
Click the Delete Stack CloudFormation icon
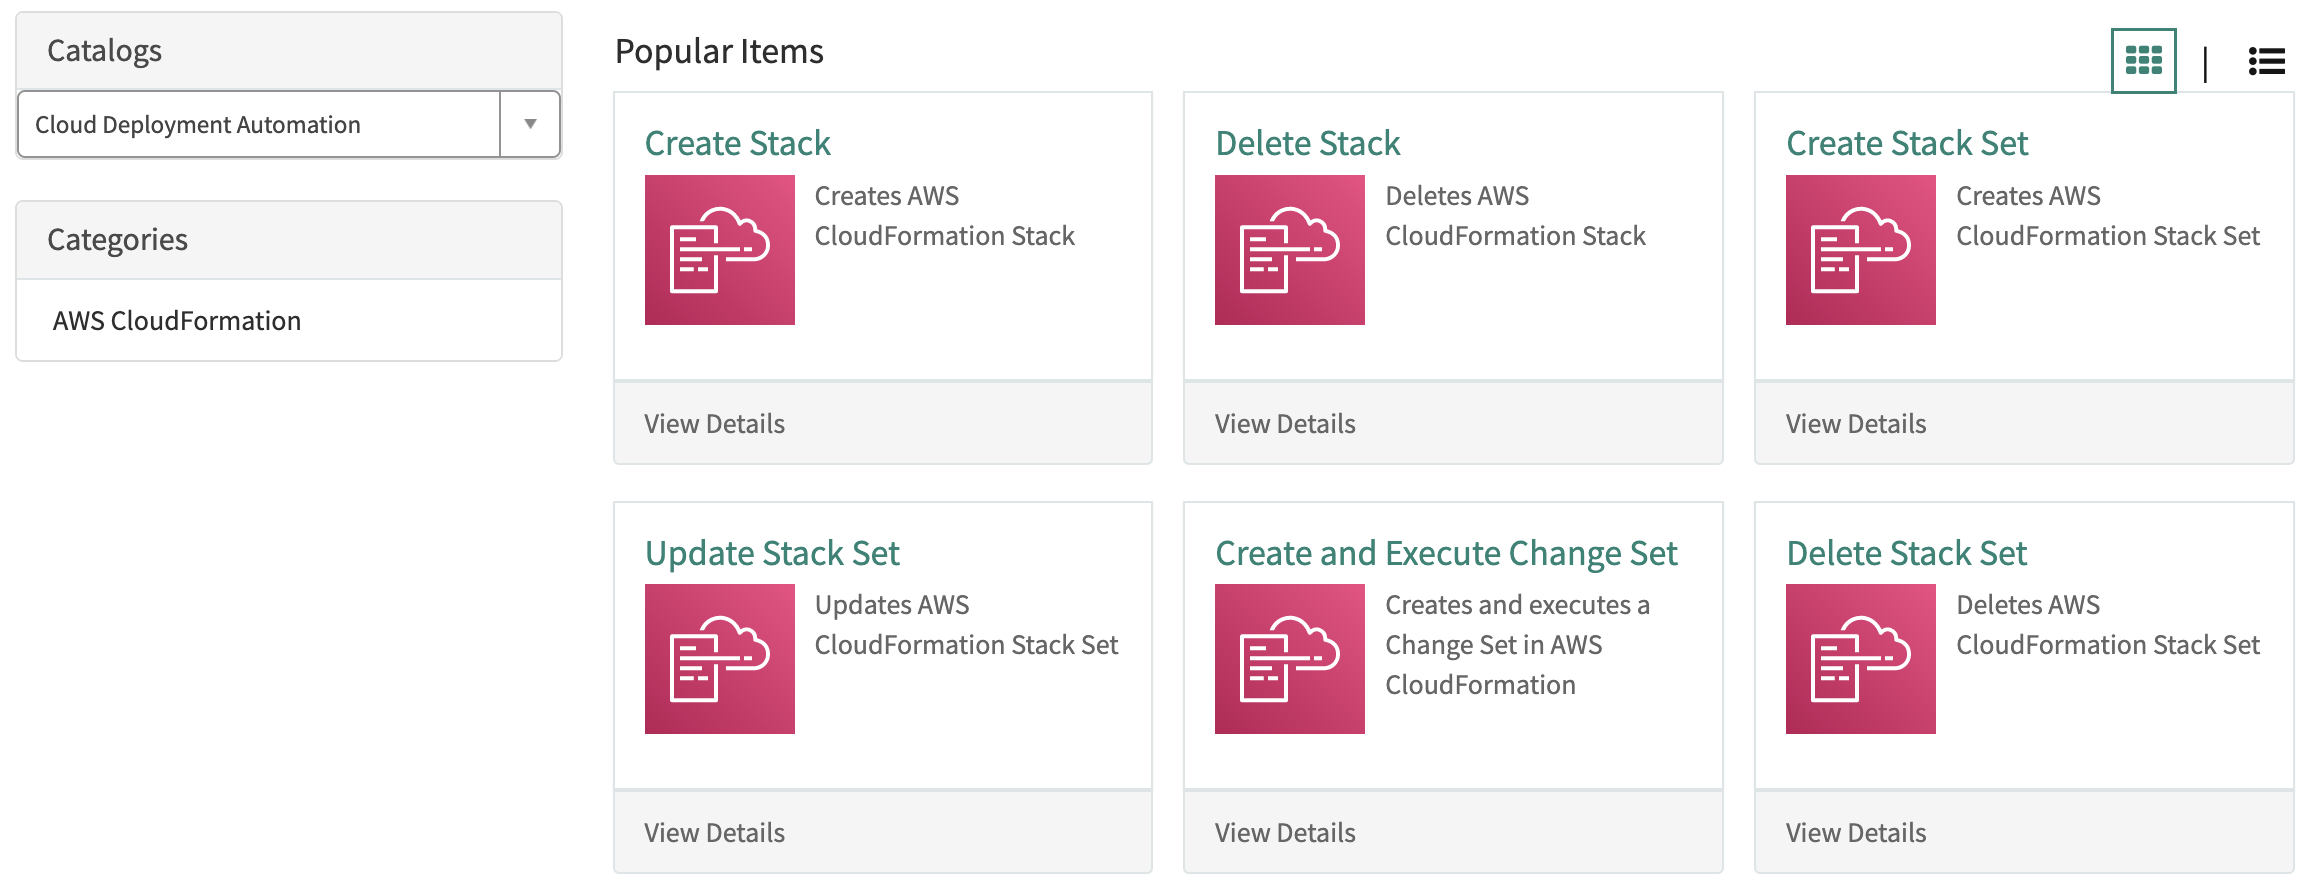1289,250
